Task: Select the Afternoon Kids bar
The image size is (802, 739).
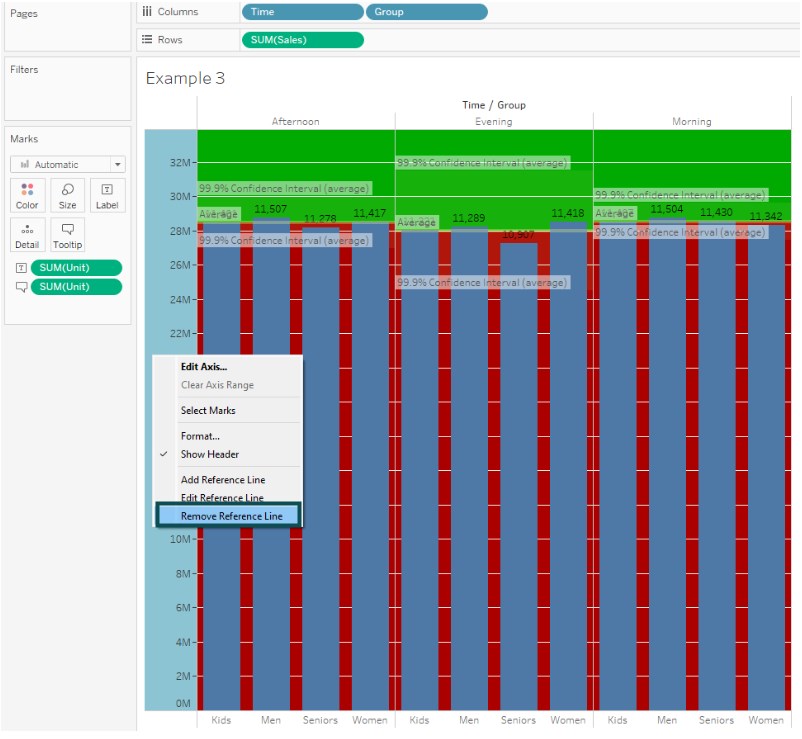Action: coord(221,467)
